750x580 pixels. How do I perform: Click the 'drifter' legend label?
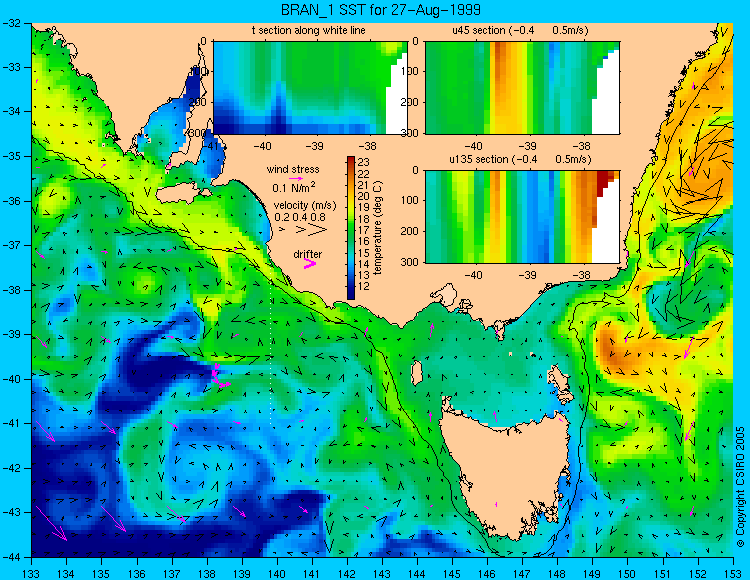(x=308, y=254)
